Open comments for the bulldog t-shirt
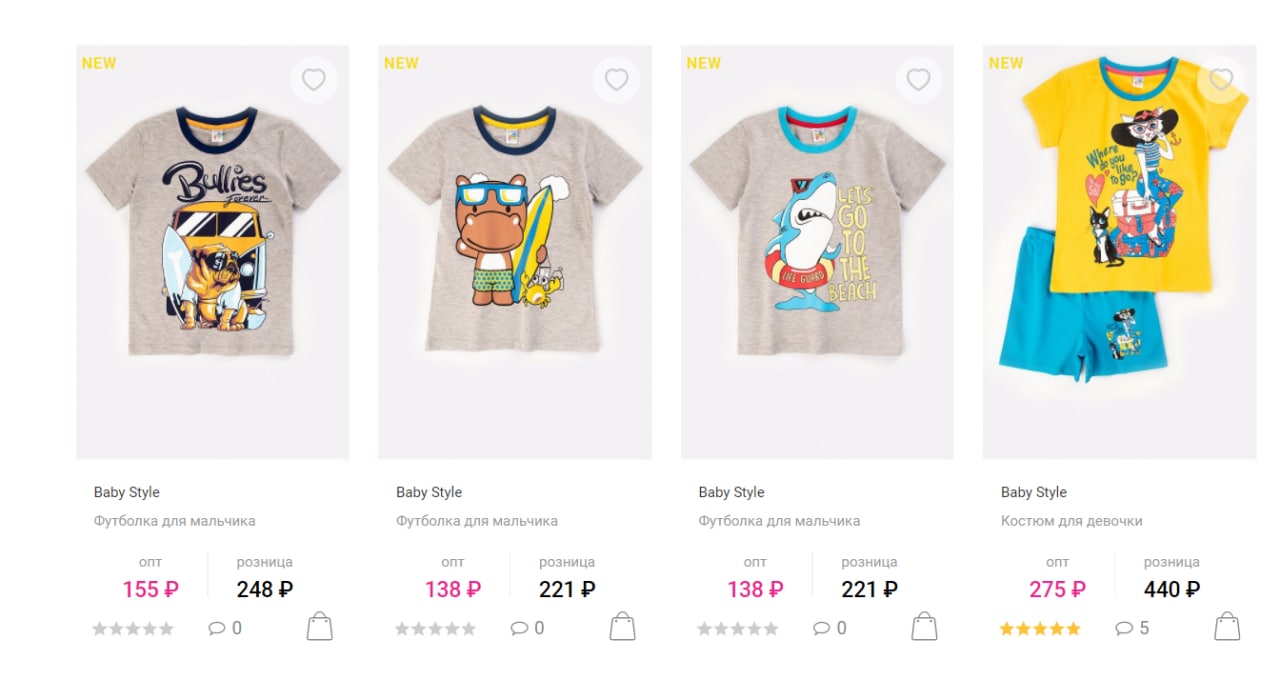 [225, 628]
